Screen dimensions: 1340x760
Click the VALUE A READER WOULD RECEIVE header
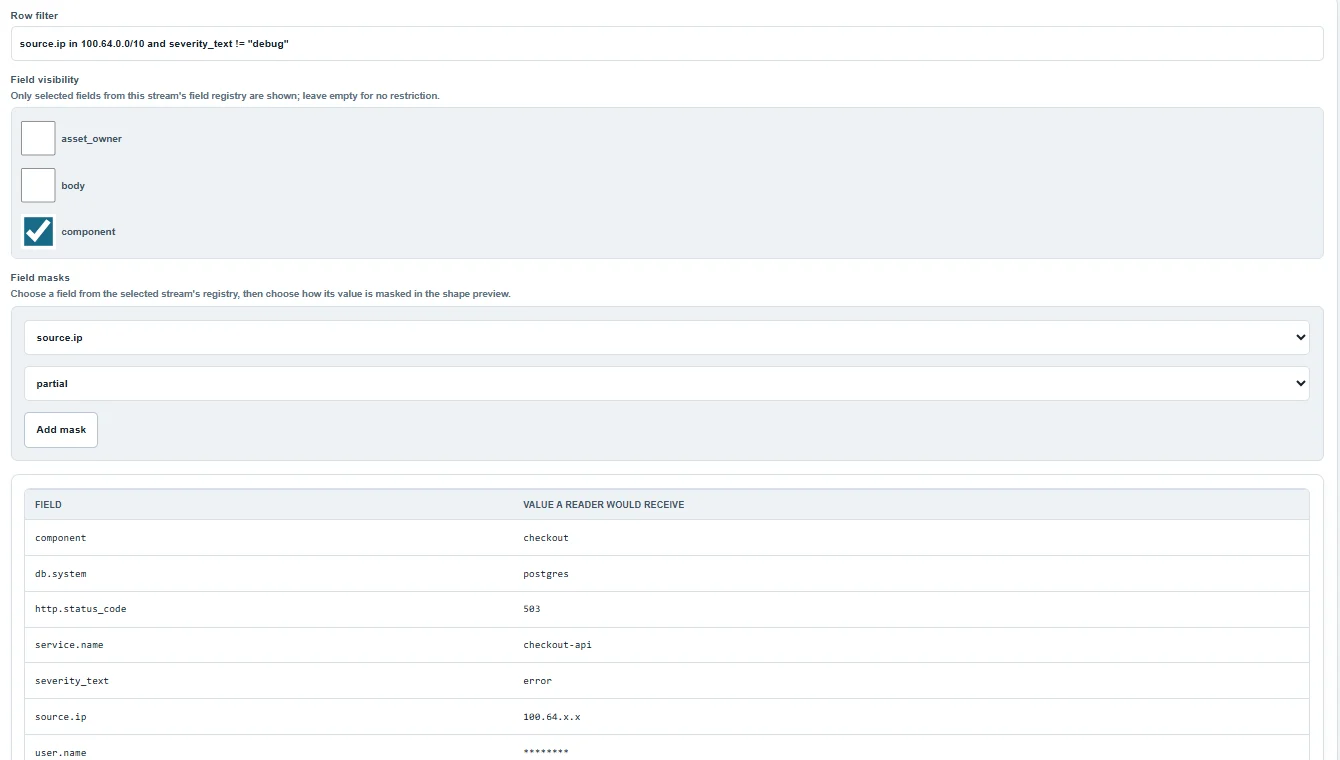tap(604, 505)
